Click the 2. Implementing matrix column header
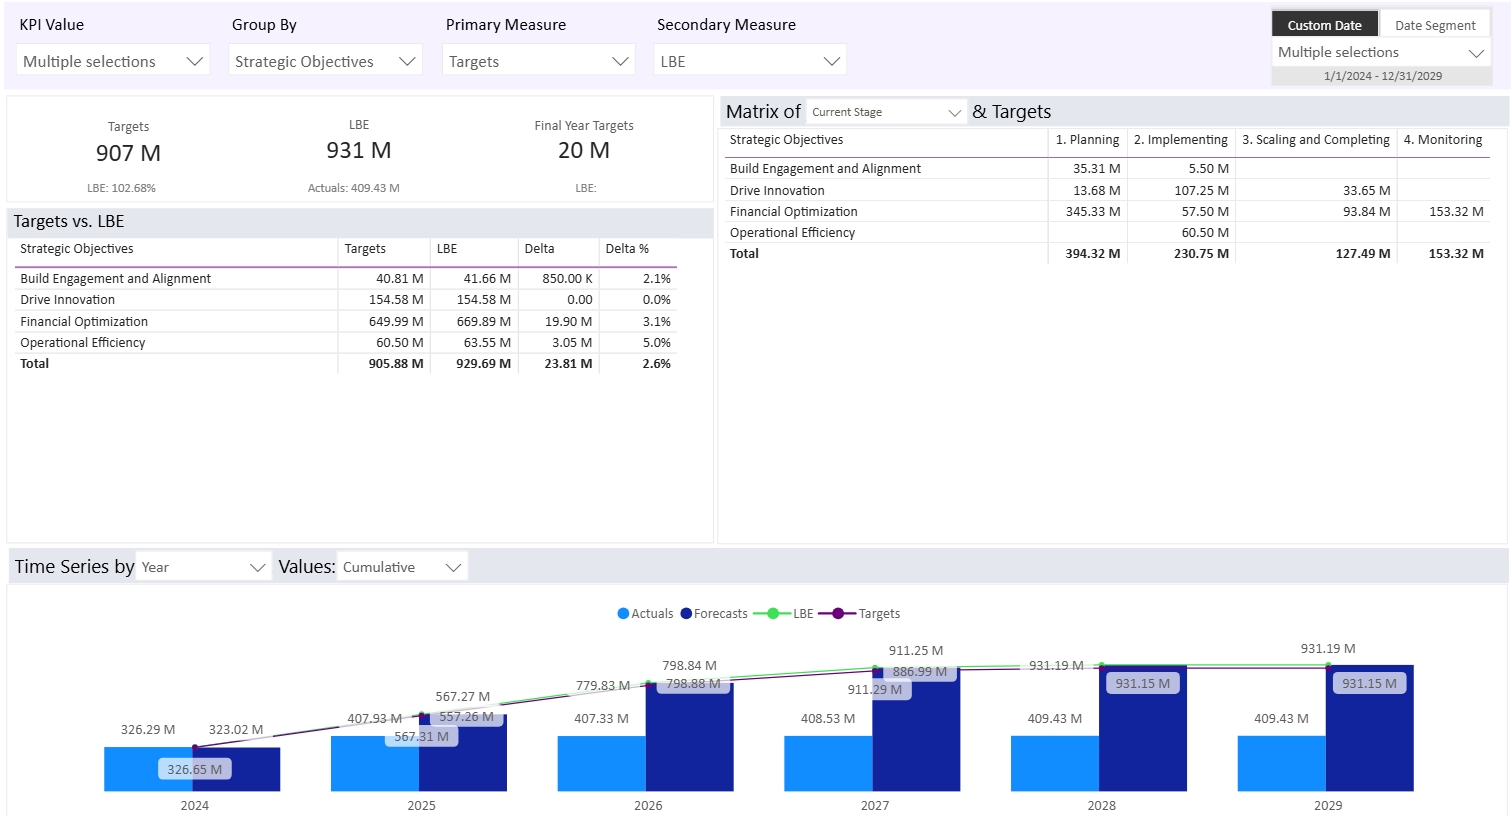 [1180, 140]
